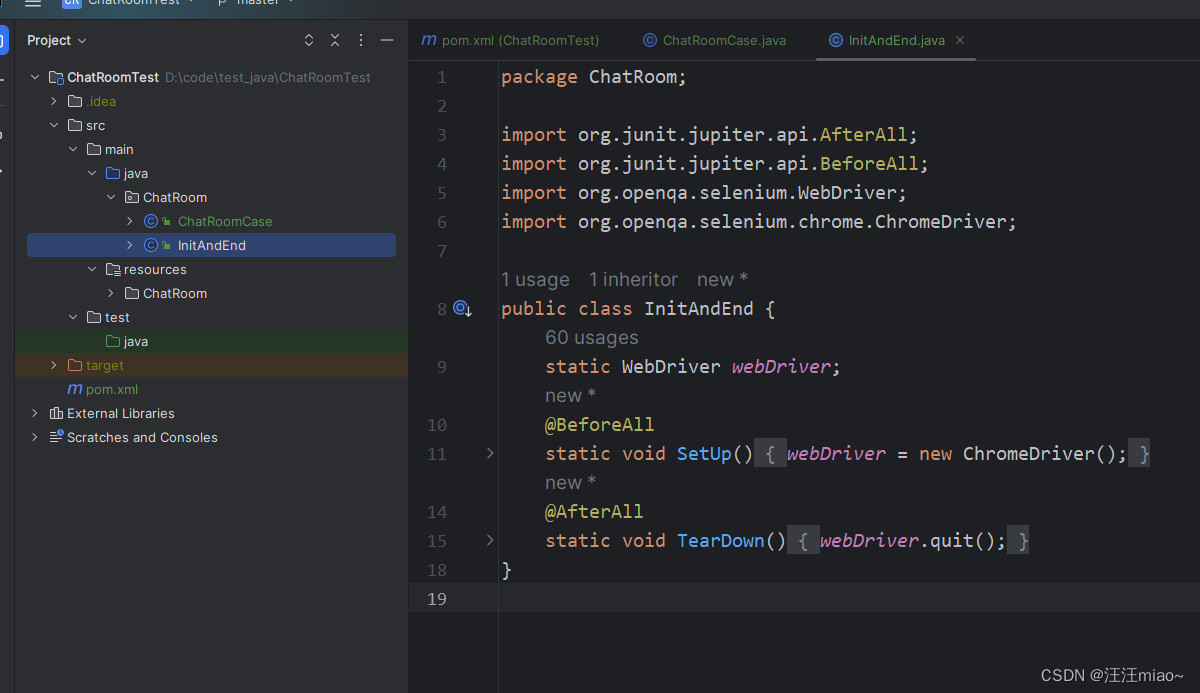Expand the ChatRoomCase class node chevron
The image size is (1200, 693).
click(x=130, y=221)
